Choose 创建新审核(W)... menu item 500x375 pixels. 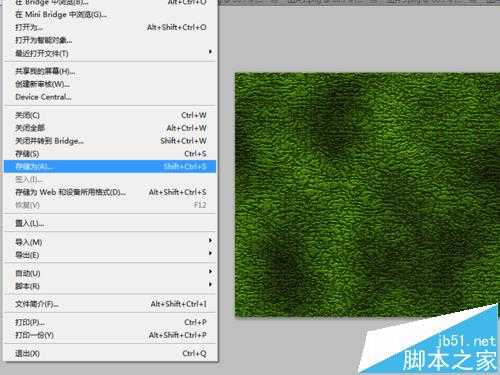[x=110, y=84]
